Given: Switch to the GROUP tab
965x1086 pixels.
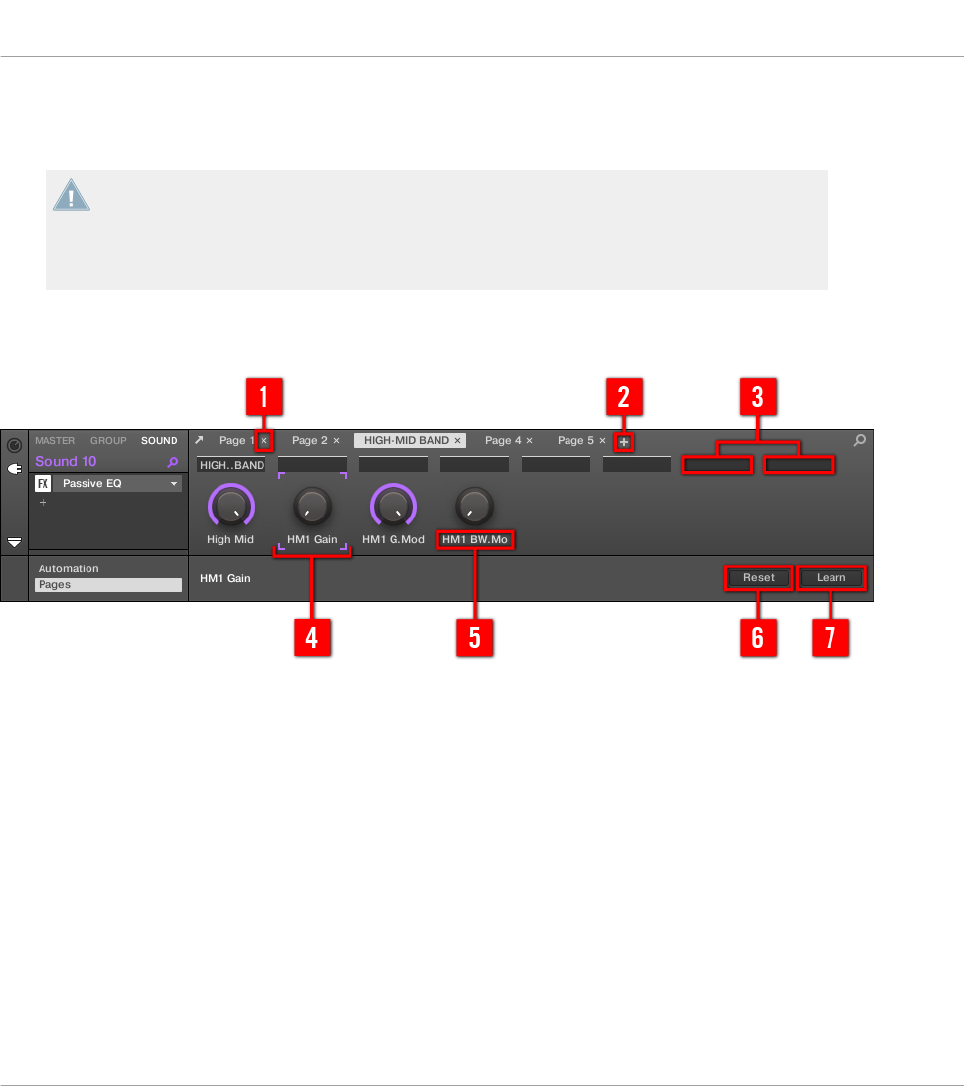Looking at the screenshot, I should [x=108, y=440].
